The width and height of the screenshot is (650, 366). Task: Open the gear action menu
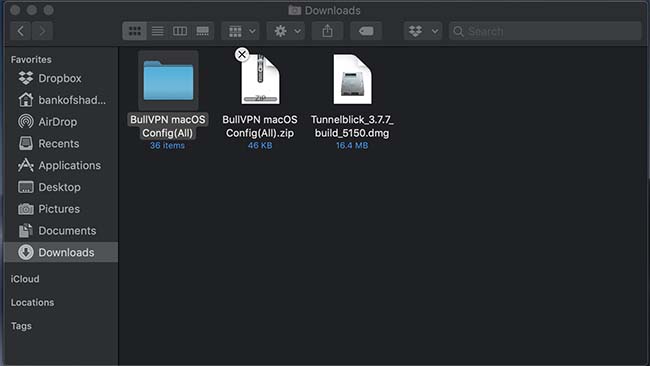click(286, 31)
